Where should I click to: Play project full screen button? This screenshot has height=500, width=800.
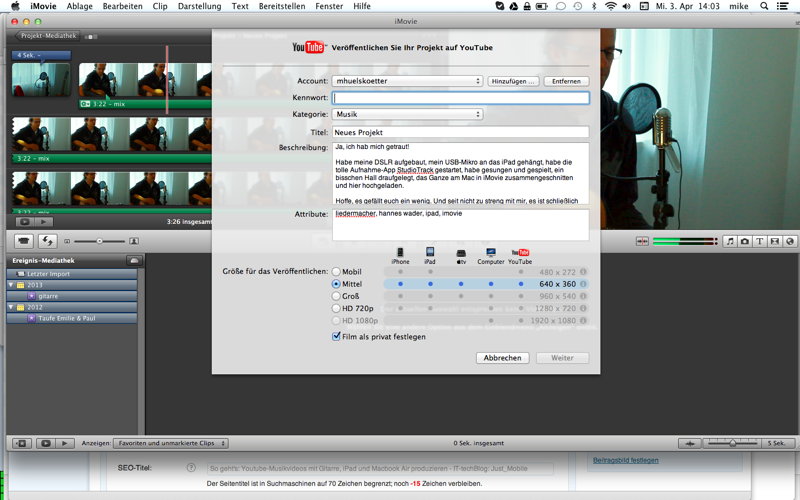(x=24, y=222)
